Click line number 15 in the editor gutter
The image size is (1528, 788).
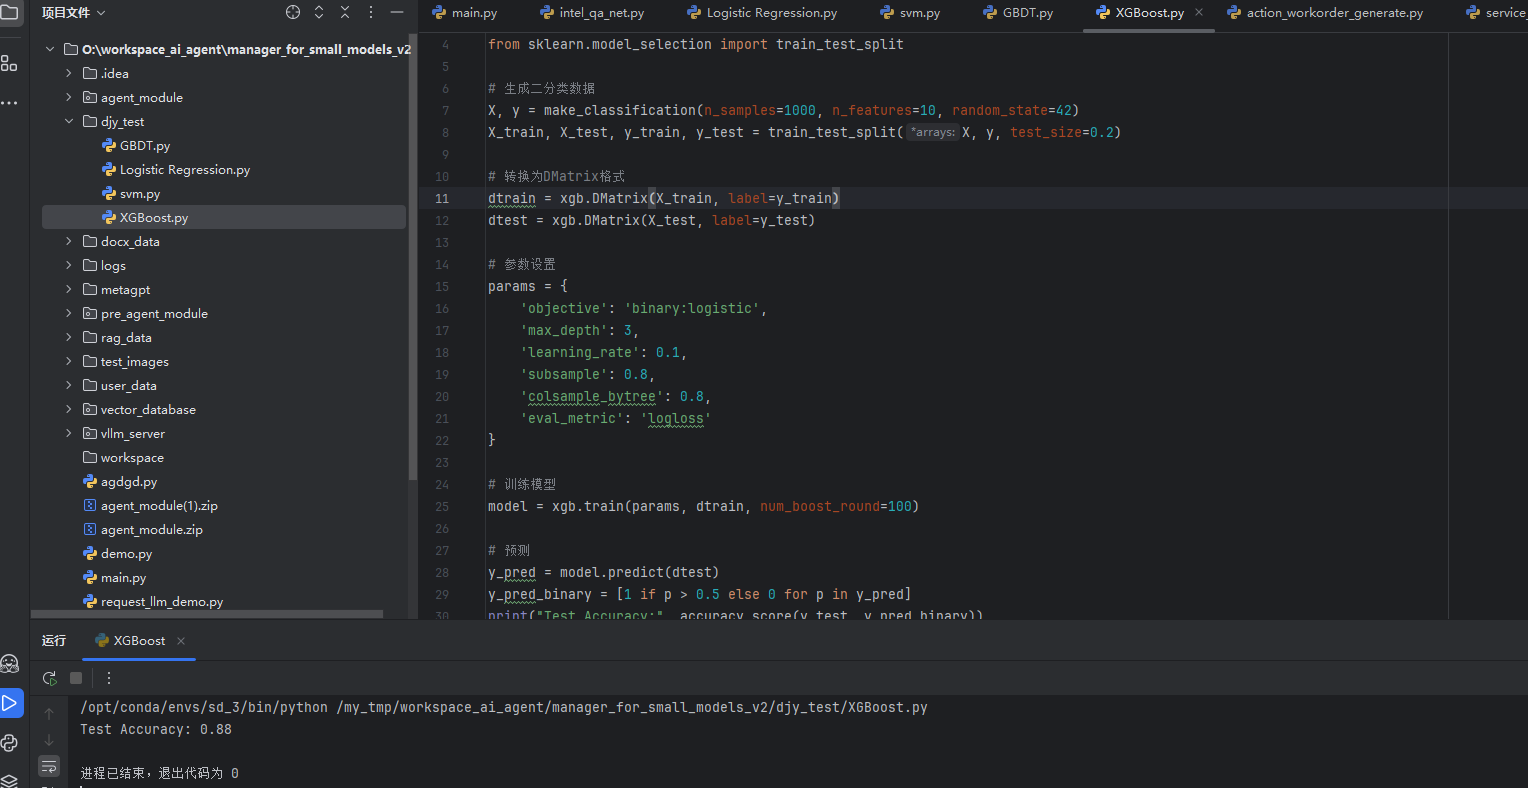441,286
